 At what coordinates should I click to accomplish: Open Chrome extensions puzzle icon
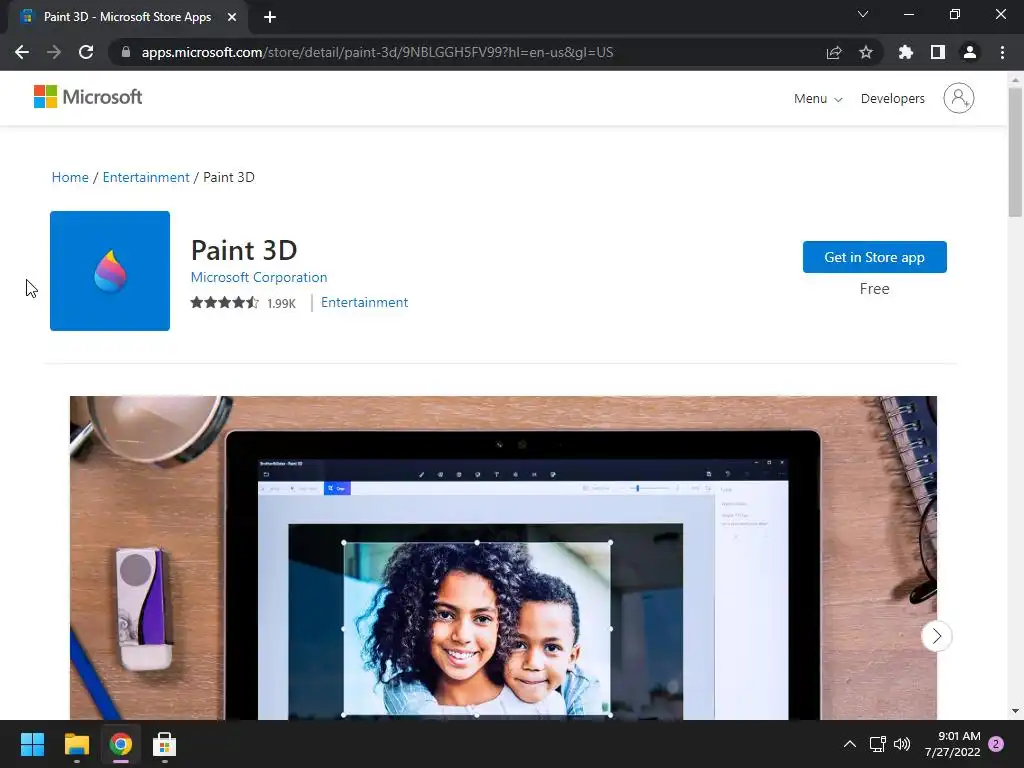point(906,52)
